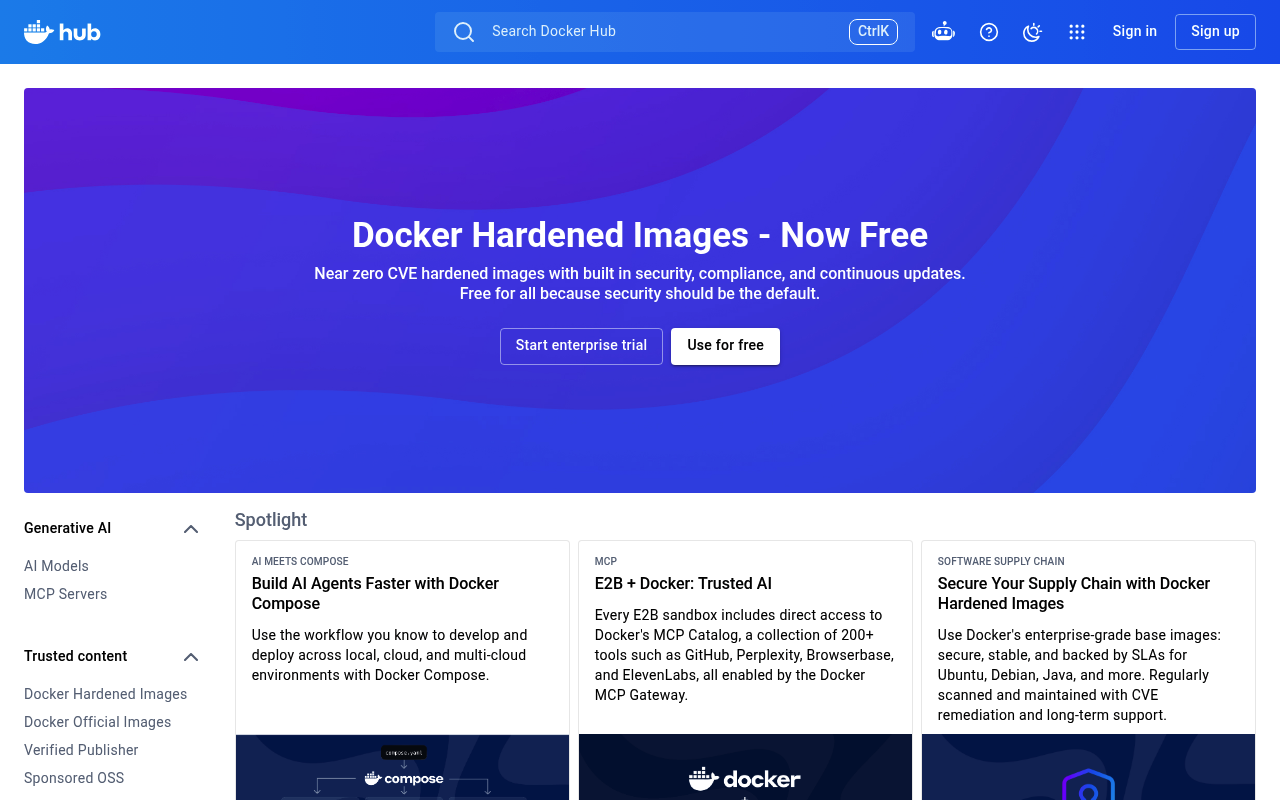Screen dimensions: 1280x800
Task: Click the SOFTWARE SUPPLY CHAIN label
Action: [x=1001, y=562]
